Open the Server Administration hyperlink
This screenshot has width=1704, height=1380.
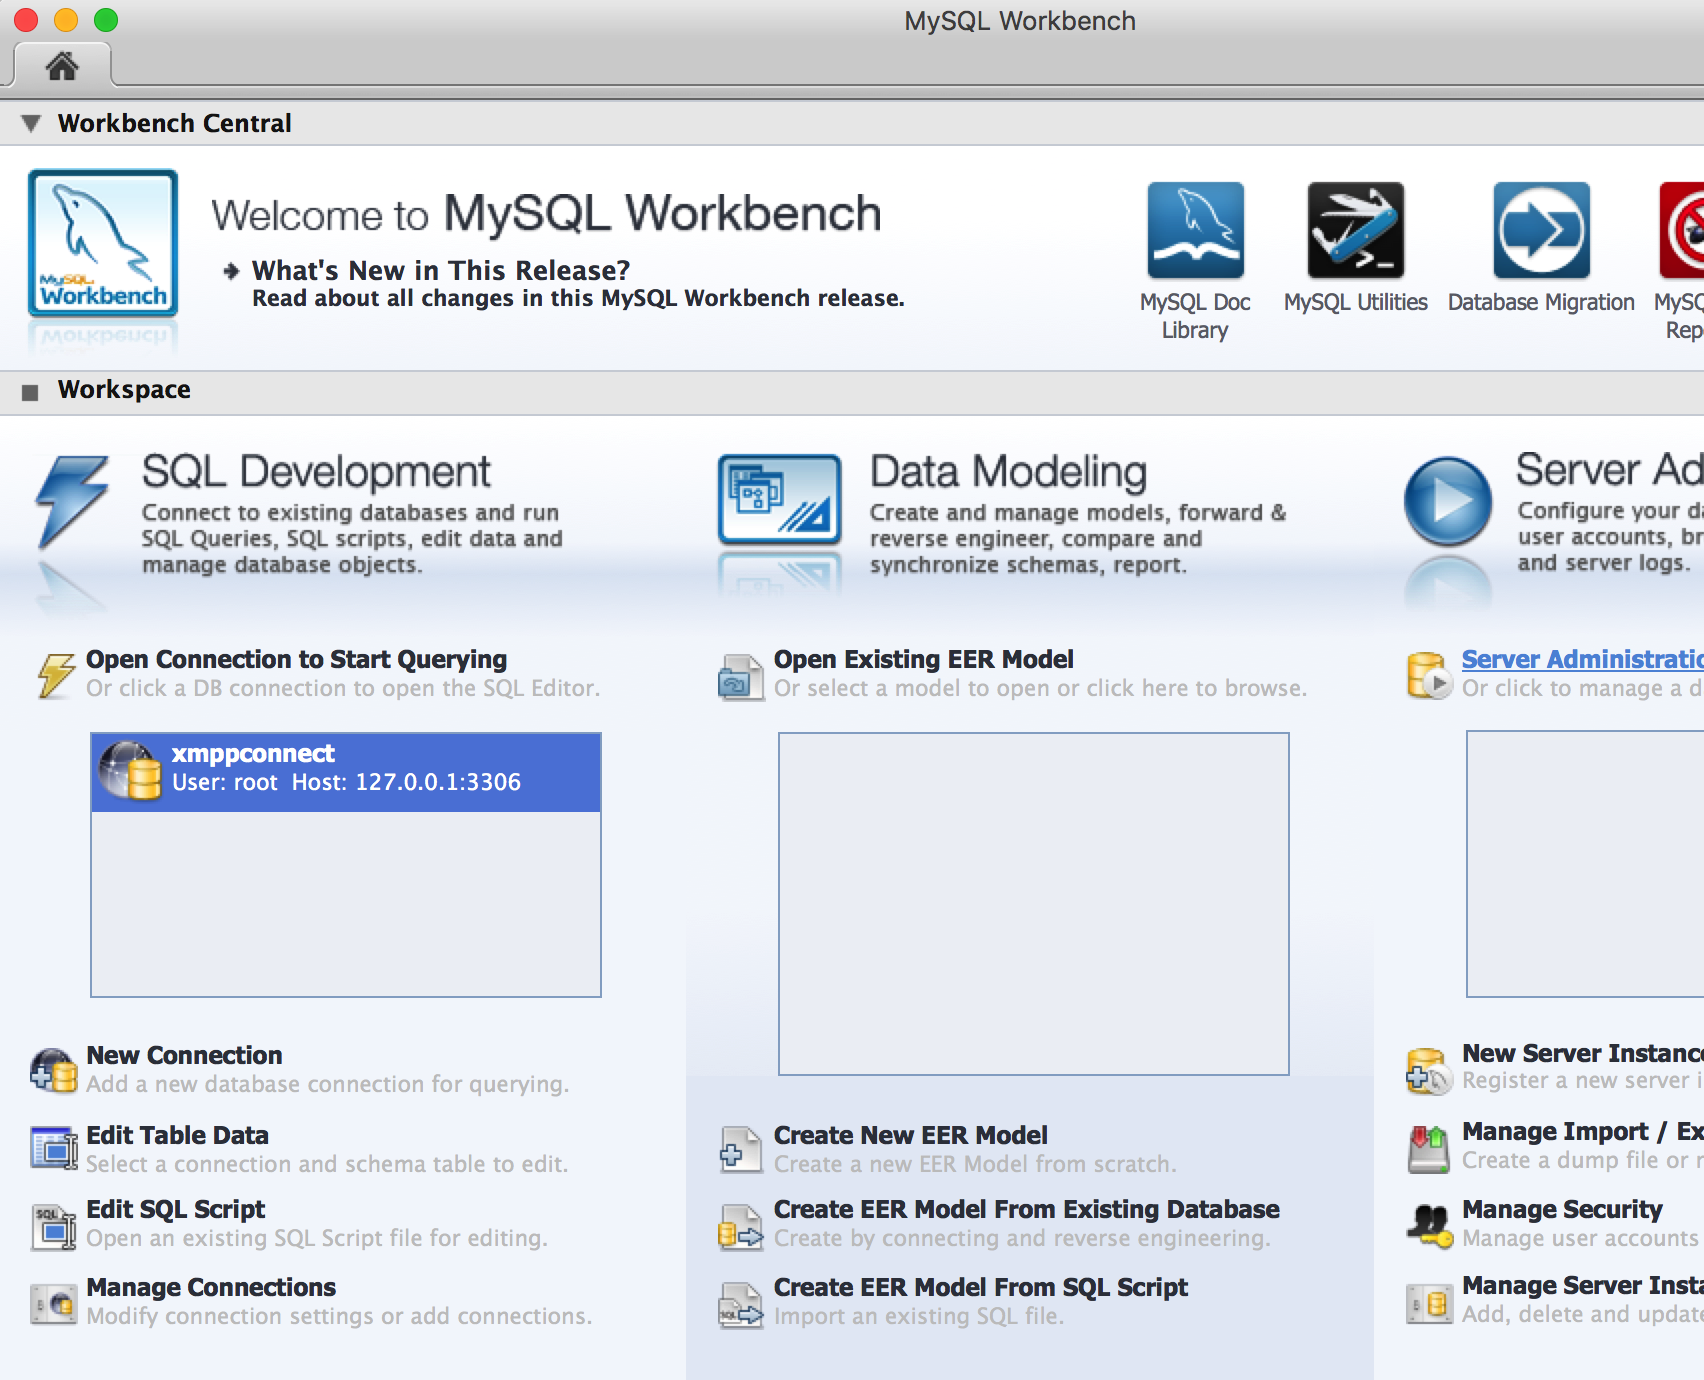(1582, 659)
